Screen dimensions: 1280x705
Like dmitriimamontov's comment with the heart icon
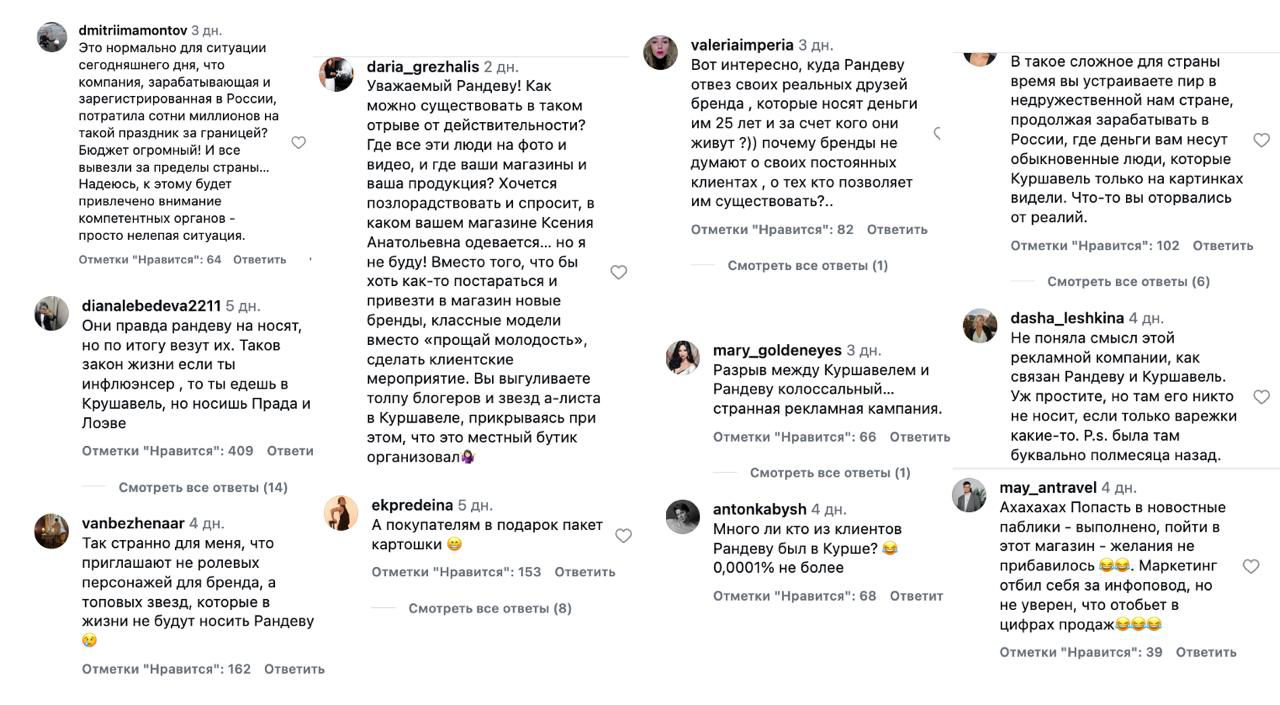tap(298, 142)
